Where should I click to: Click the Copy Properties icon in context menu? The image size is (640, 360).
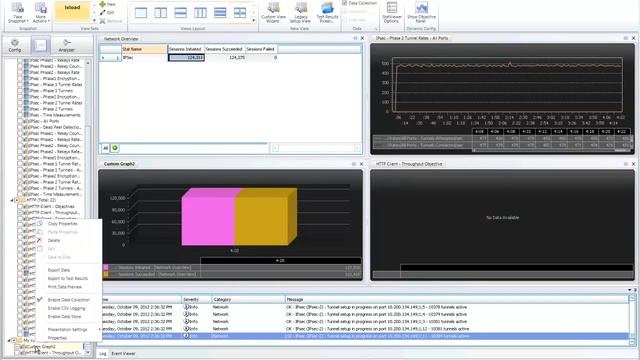(x=40, y=224)
